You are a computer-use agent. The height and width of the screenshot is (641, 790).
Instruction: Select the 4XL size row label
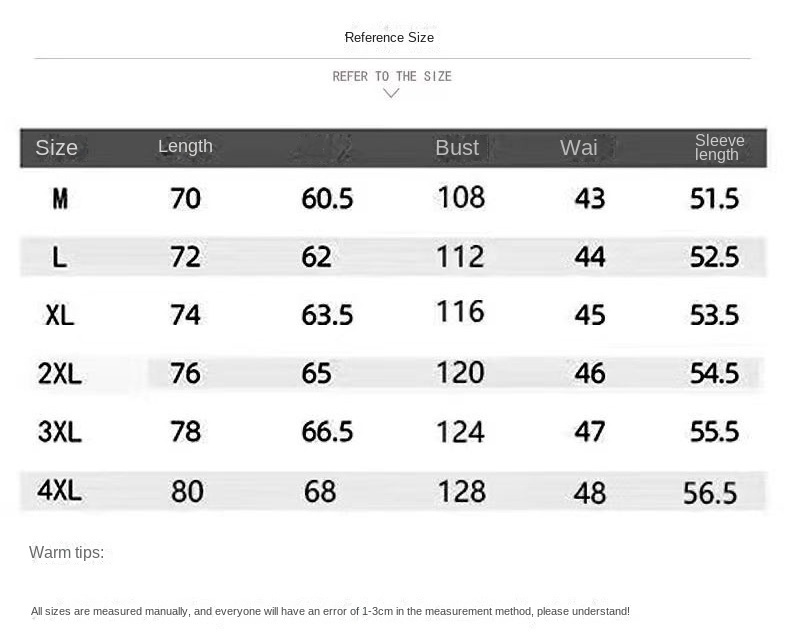point(60,490)
